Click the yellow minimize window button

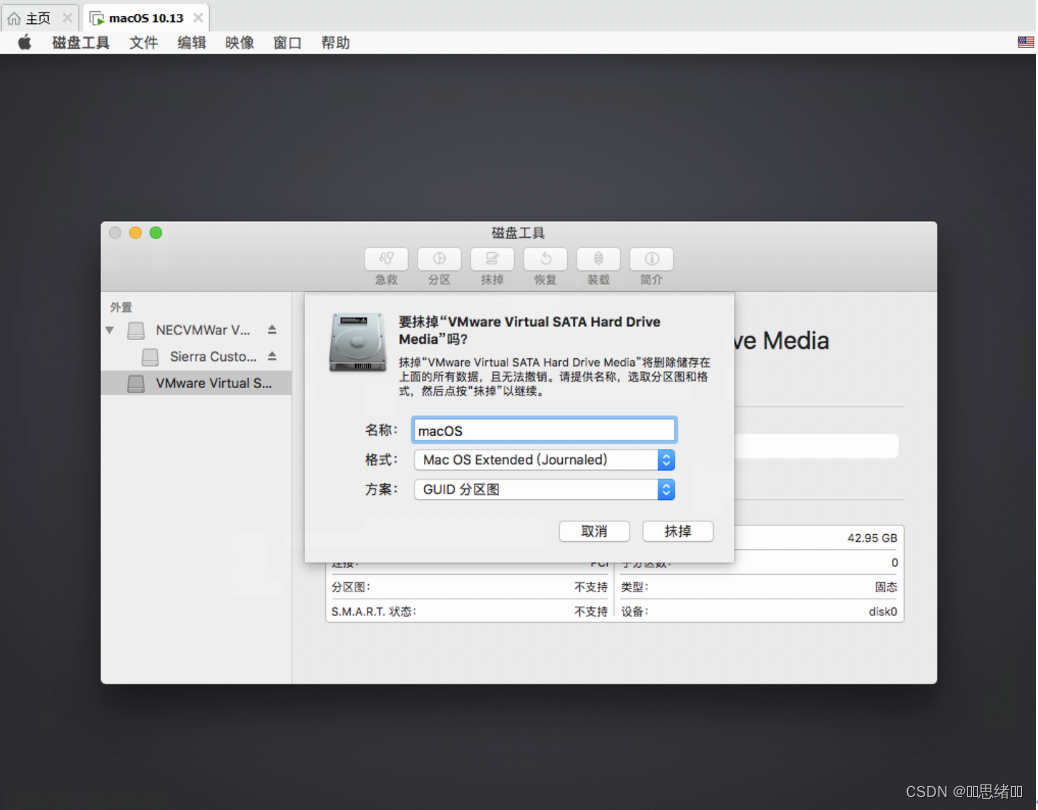point(135,233)
